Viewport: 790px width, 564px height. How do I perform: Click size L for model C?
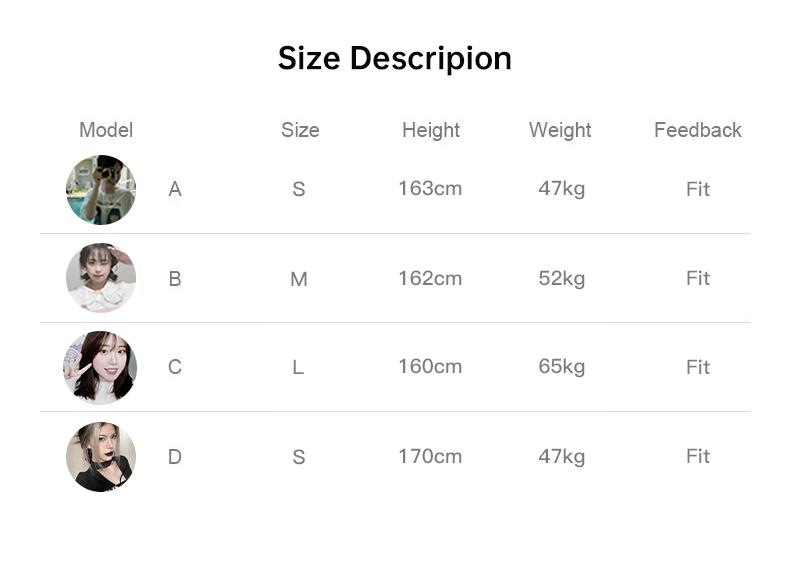[298, 367]
